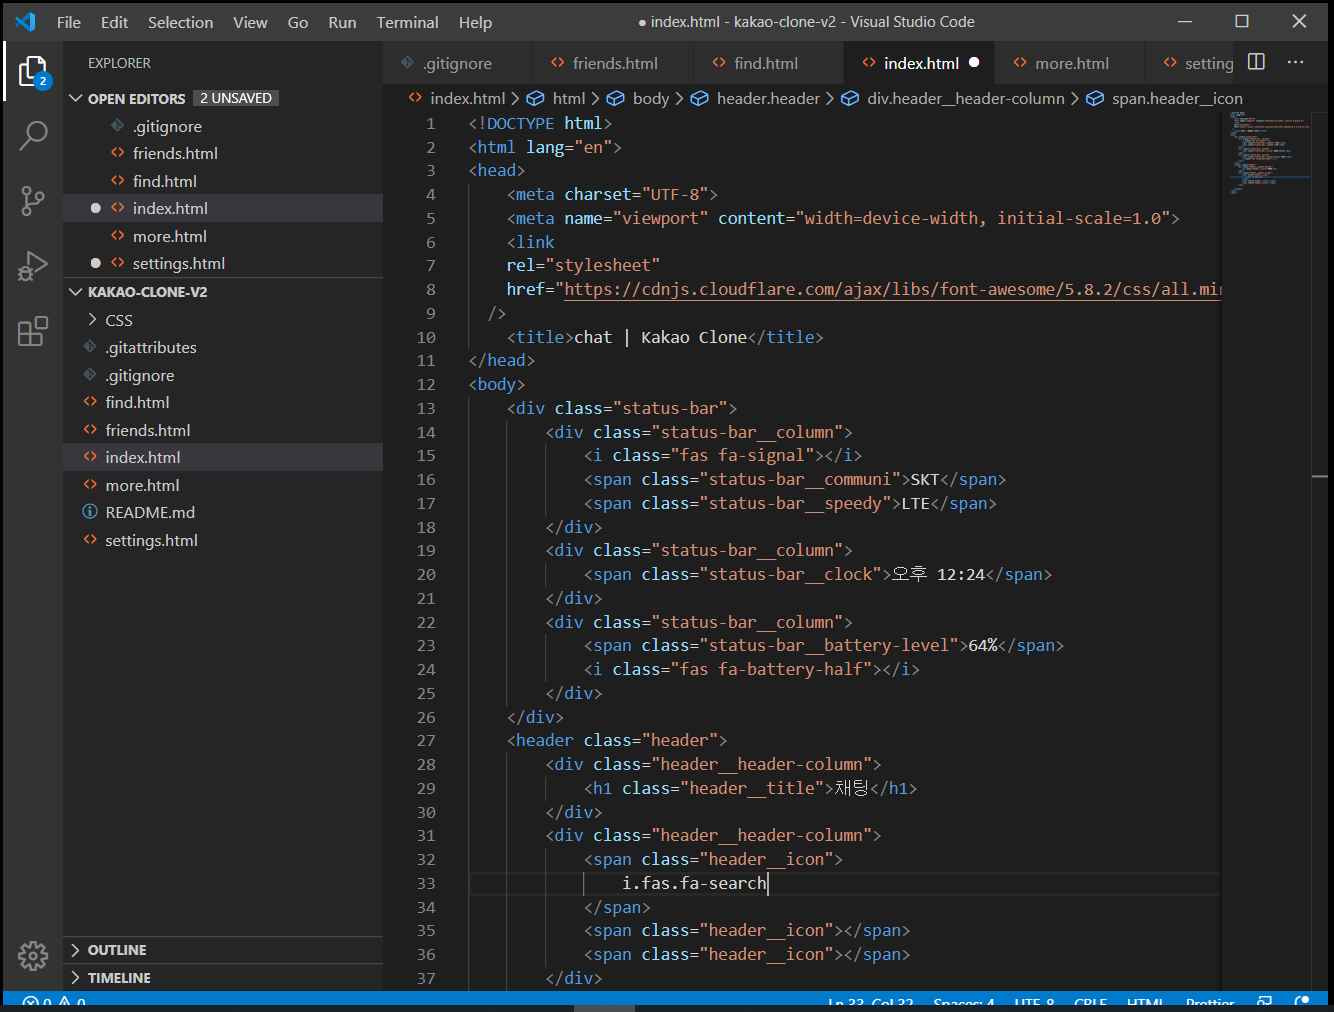Open the Selection menu
This screenshot has height=1012, width=1334.
[180, 22]
